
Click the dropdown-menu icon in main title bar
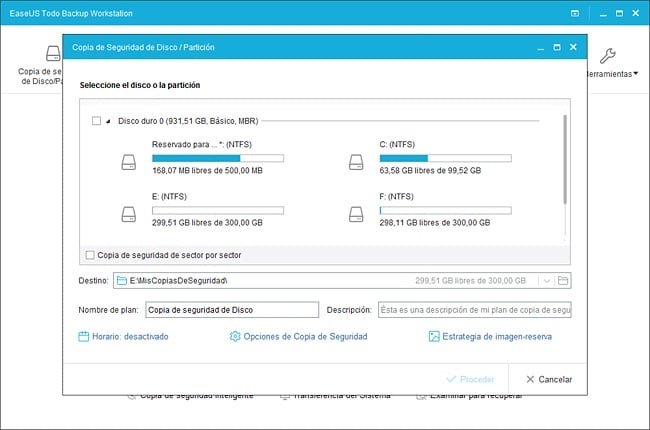575,13
